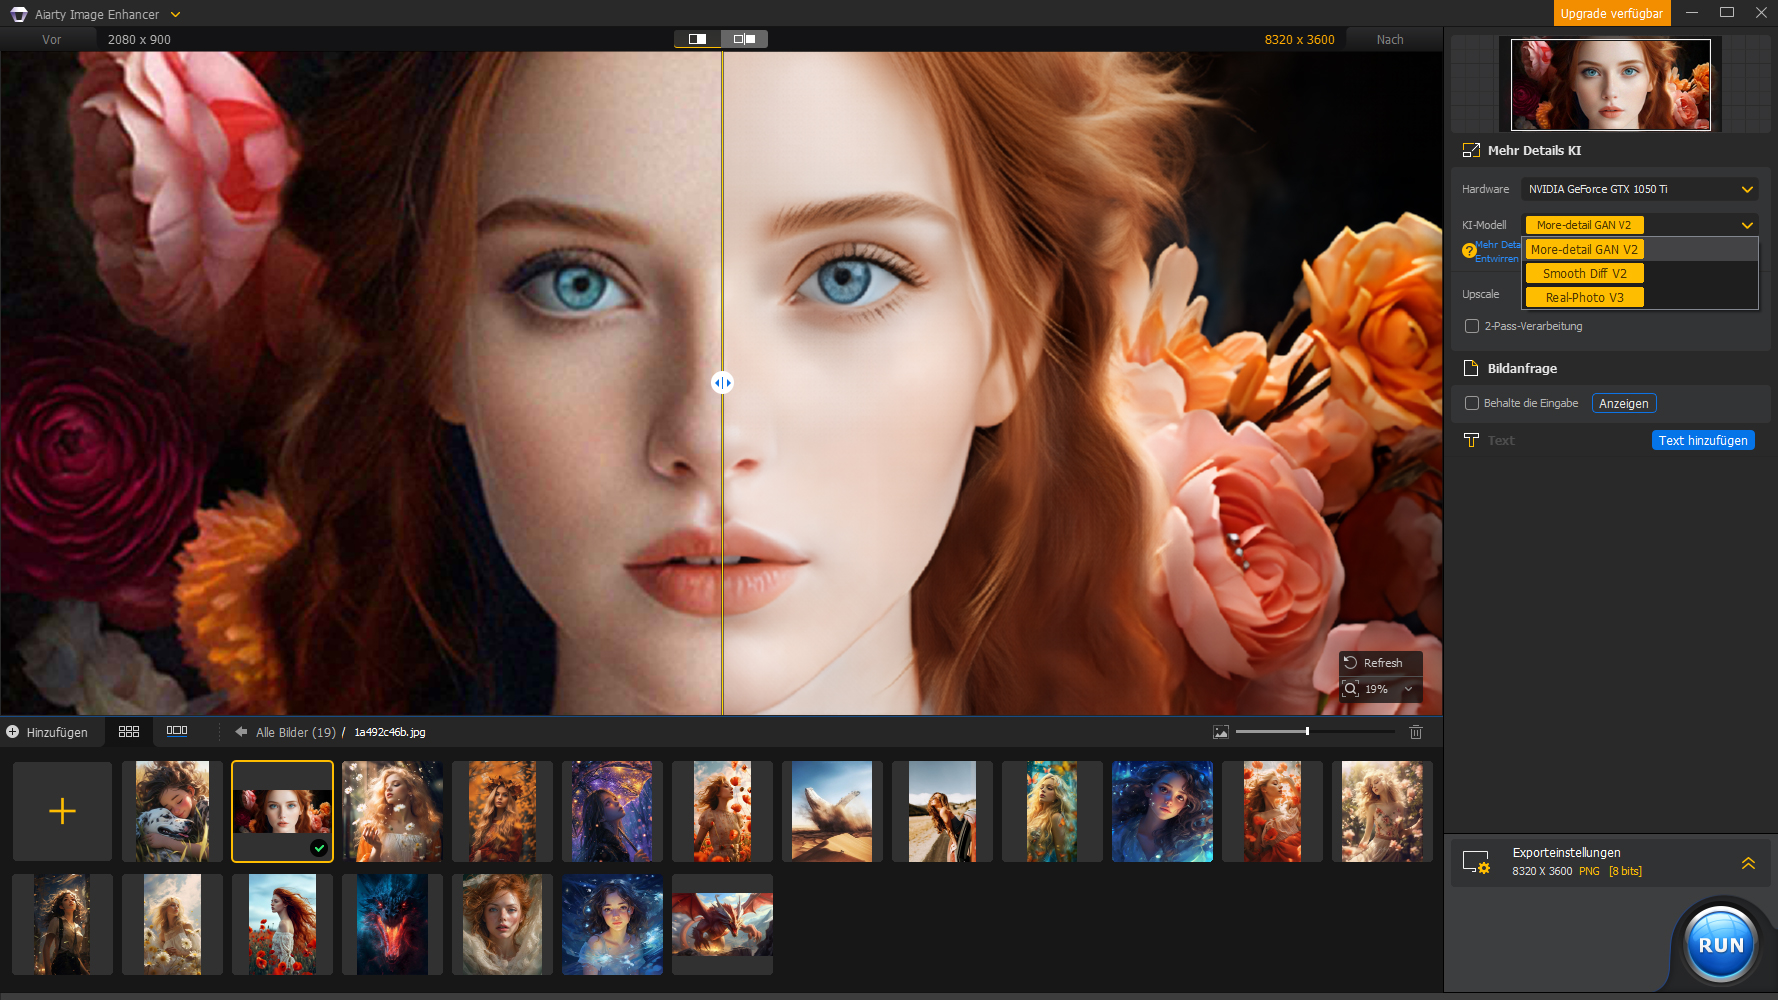The width and height of the screenshot is (1778, 1000).
Task: Click the grid thumbnail view icon
Action: [129, 732]
